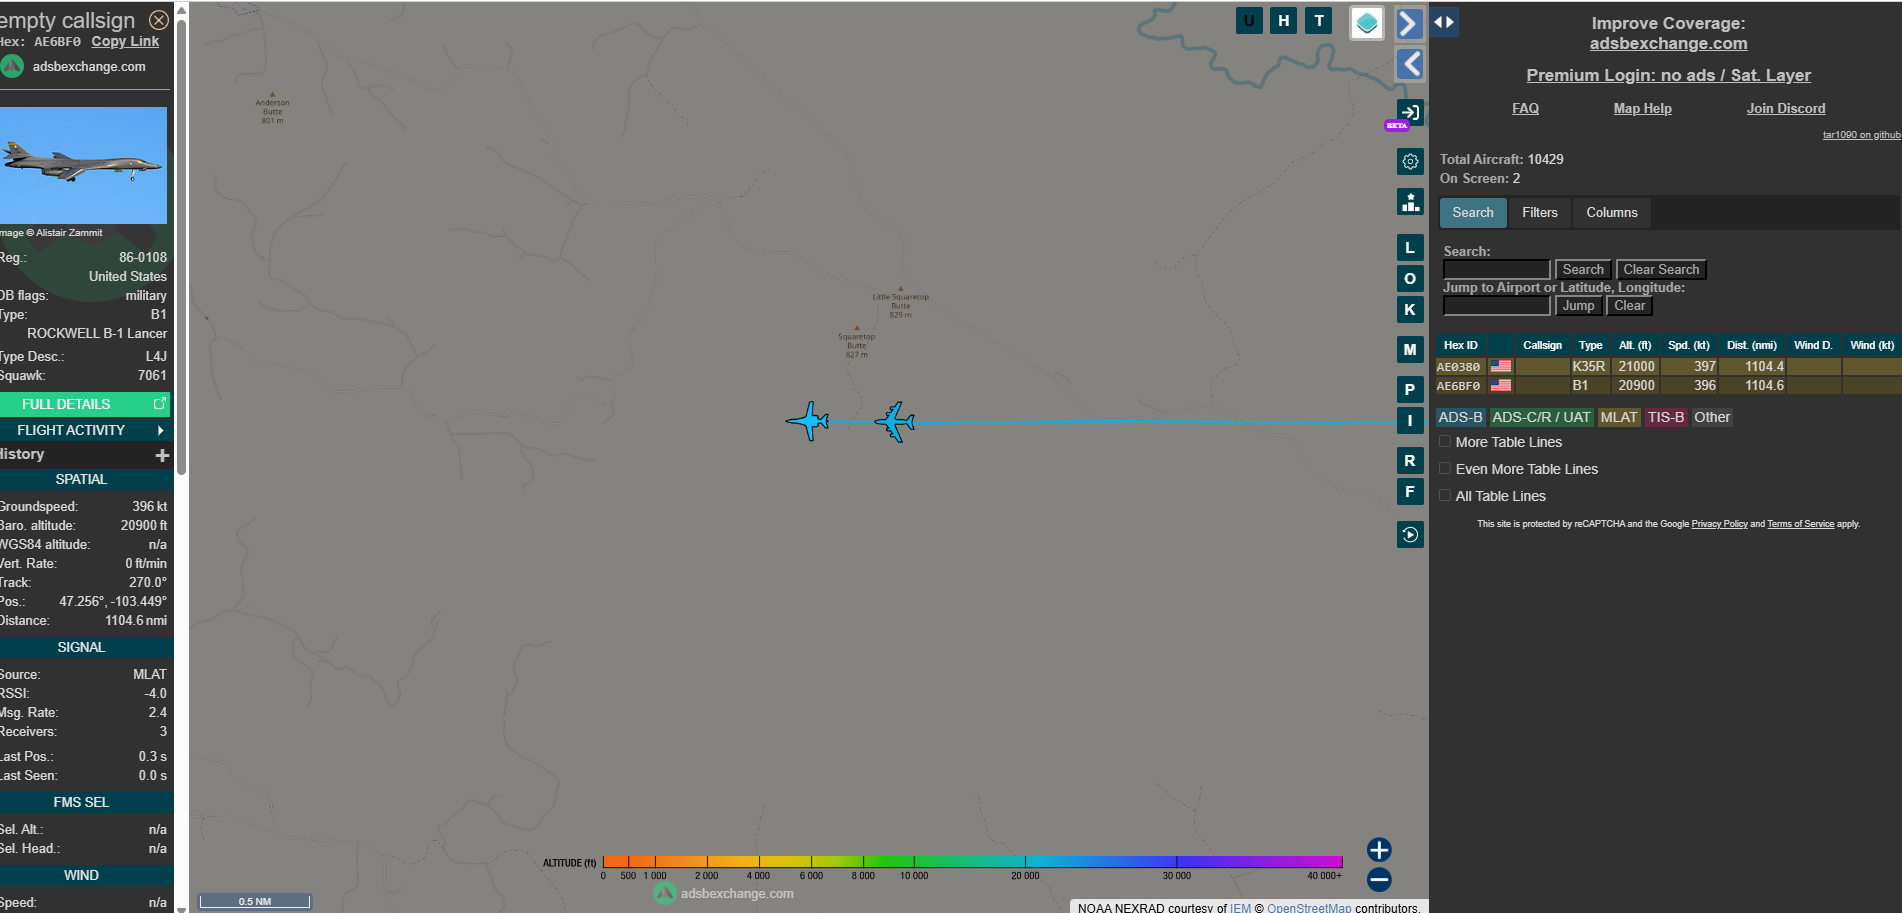1902x913 pixels.
Task: Toggle the O map button
Action: 1410,279
